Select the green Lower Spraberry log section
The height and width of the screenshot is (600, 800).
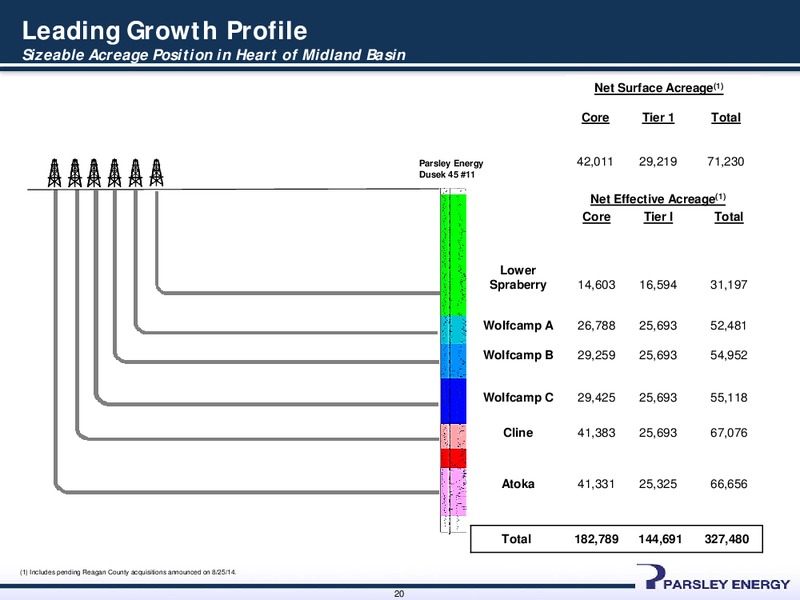[x=454, y=255]
